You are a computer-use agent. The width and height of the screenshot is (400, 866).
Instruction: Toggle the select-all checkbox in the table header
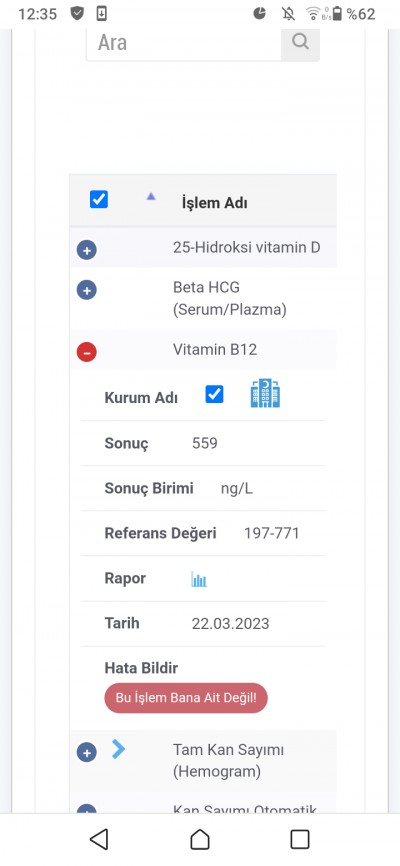[x=99, y=199]
